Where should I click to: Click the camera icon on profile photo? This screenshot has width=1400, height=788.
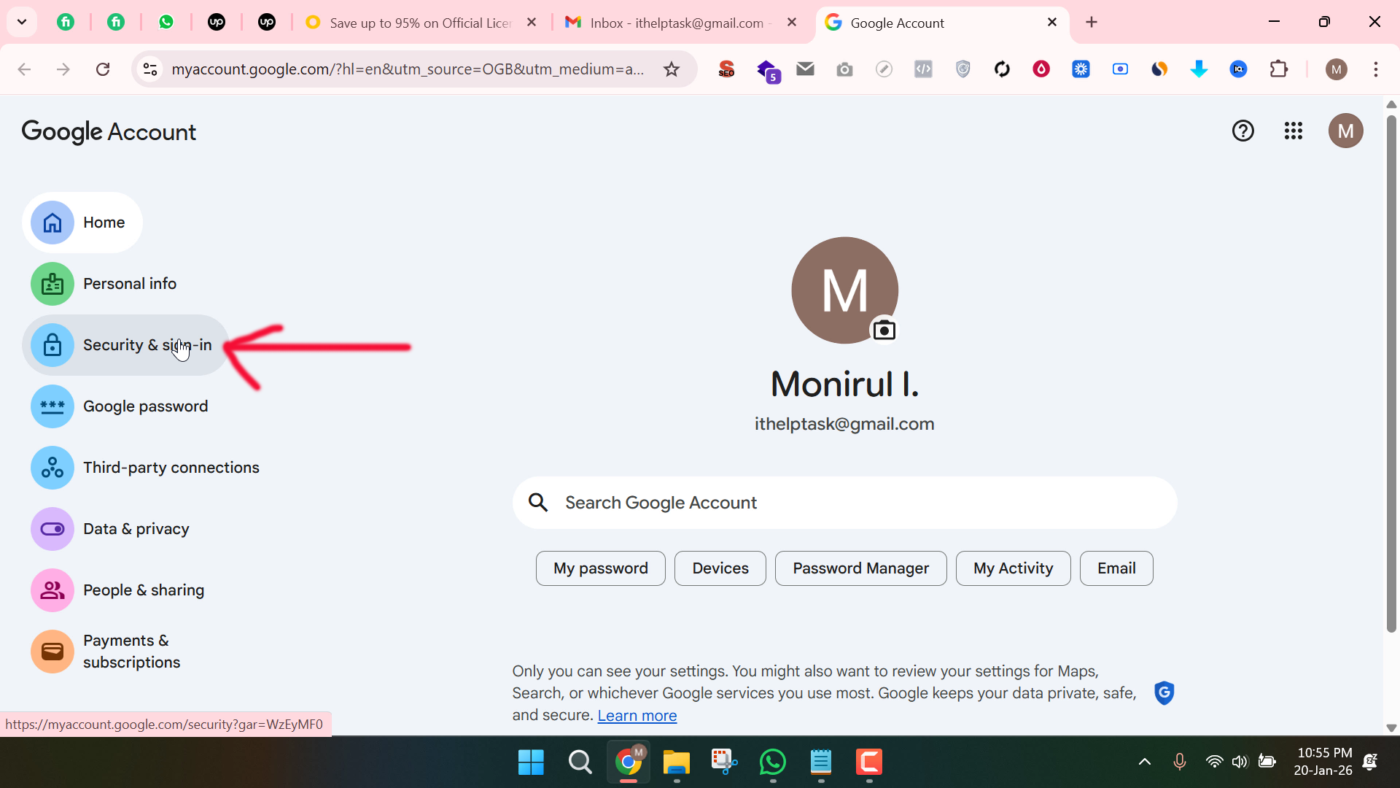click(x=883, y=328)
